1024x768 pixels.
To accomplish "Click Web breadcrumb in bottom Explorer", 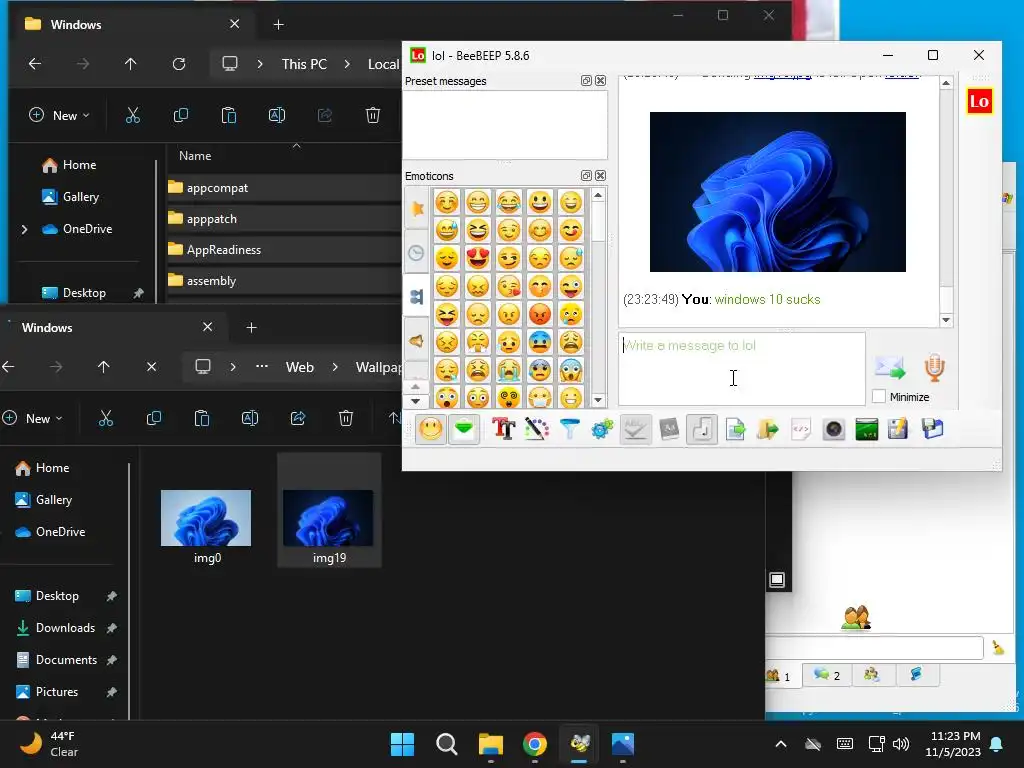I will (x=300, y=367).
